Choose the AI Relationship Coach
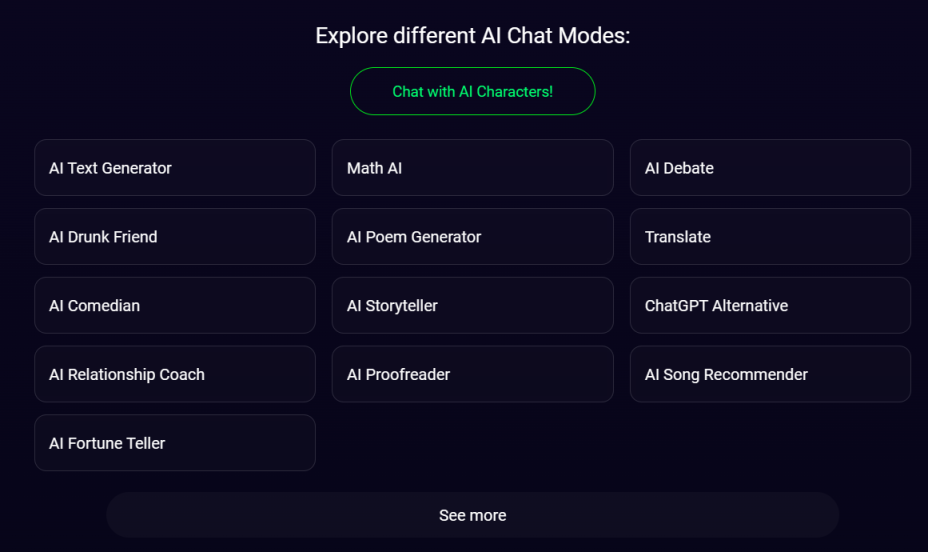Viewport: 928px width, 552px height. coord(175,375)
